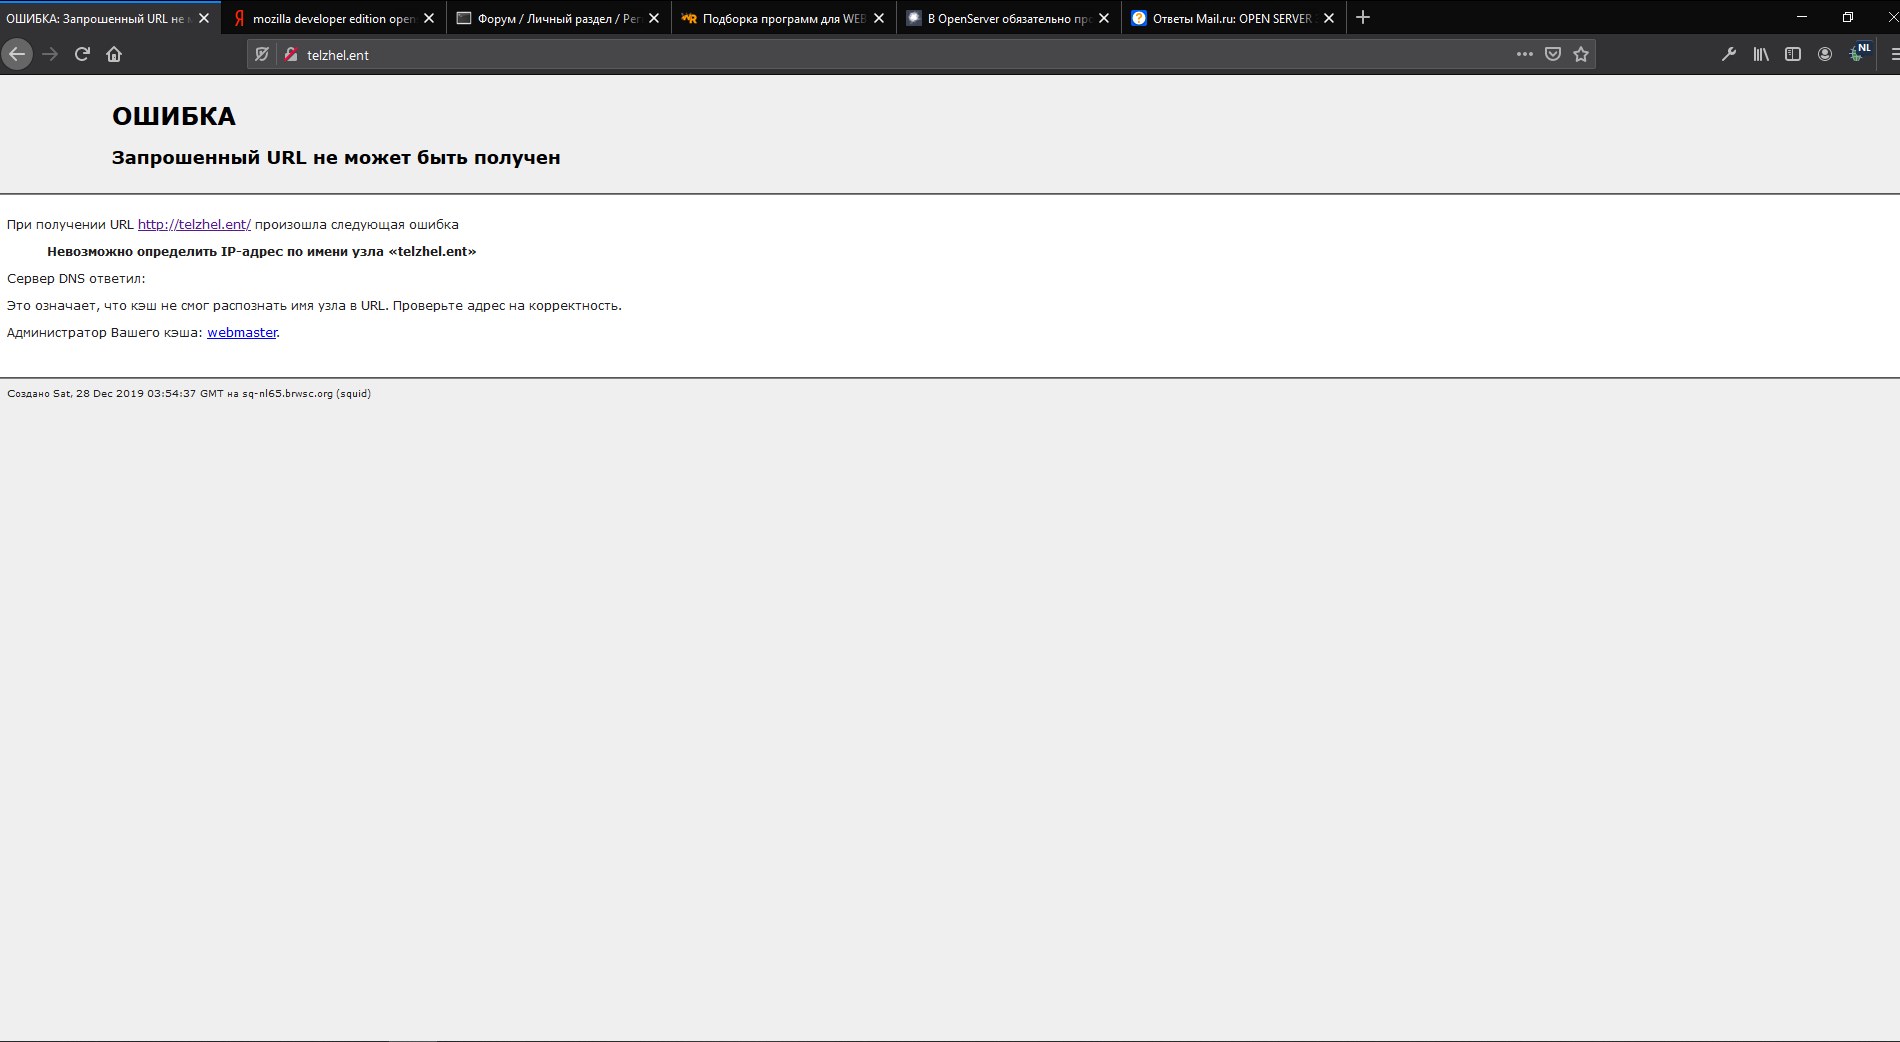The height and width of the screenshot is (1042, 1900).
Task: Bookmark this page with the star
Action: click(x=1581, y=54)
